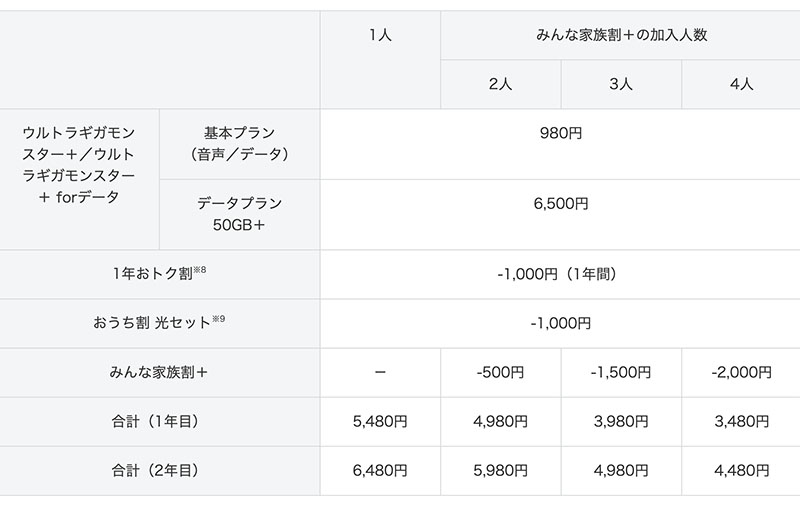Click the 4人 column header

click(741, 84)
